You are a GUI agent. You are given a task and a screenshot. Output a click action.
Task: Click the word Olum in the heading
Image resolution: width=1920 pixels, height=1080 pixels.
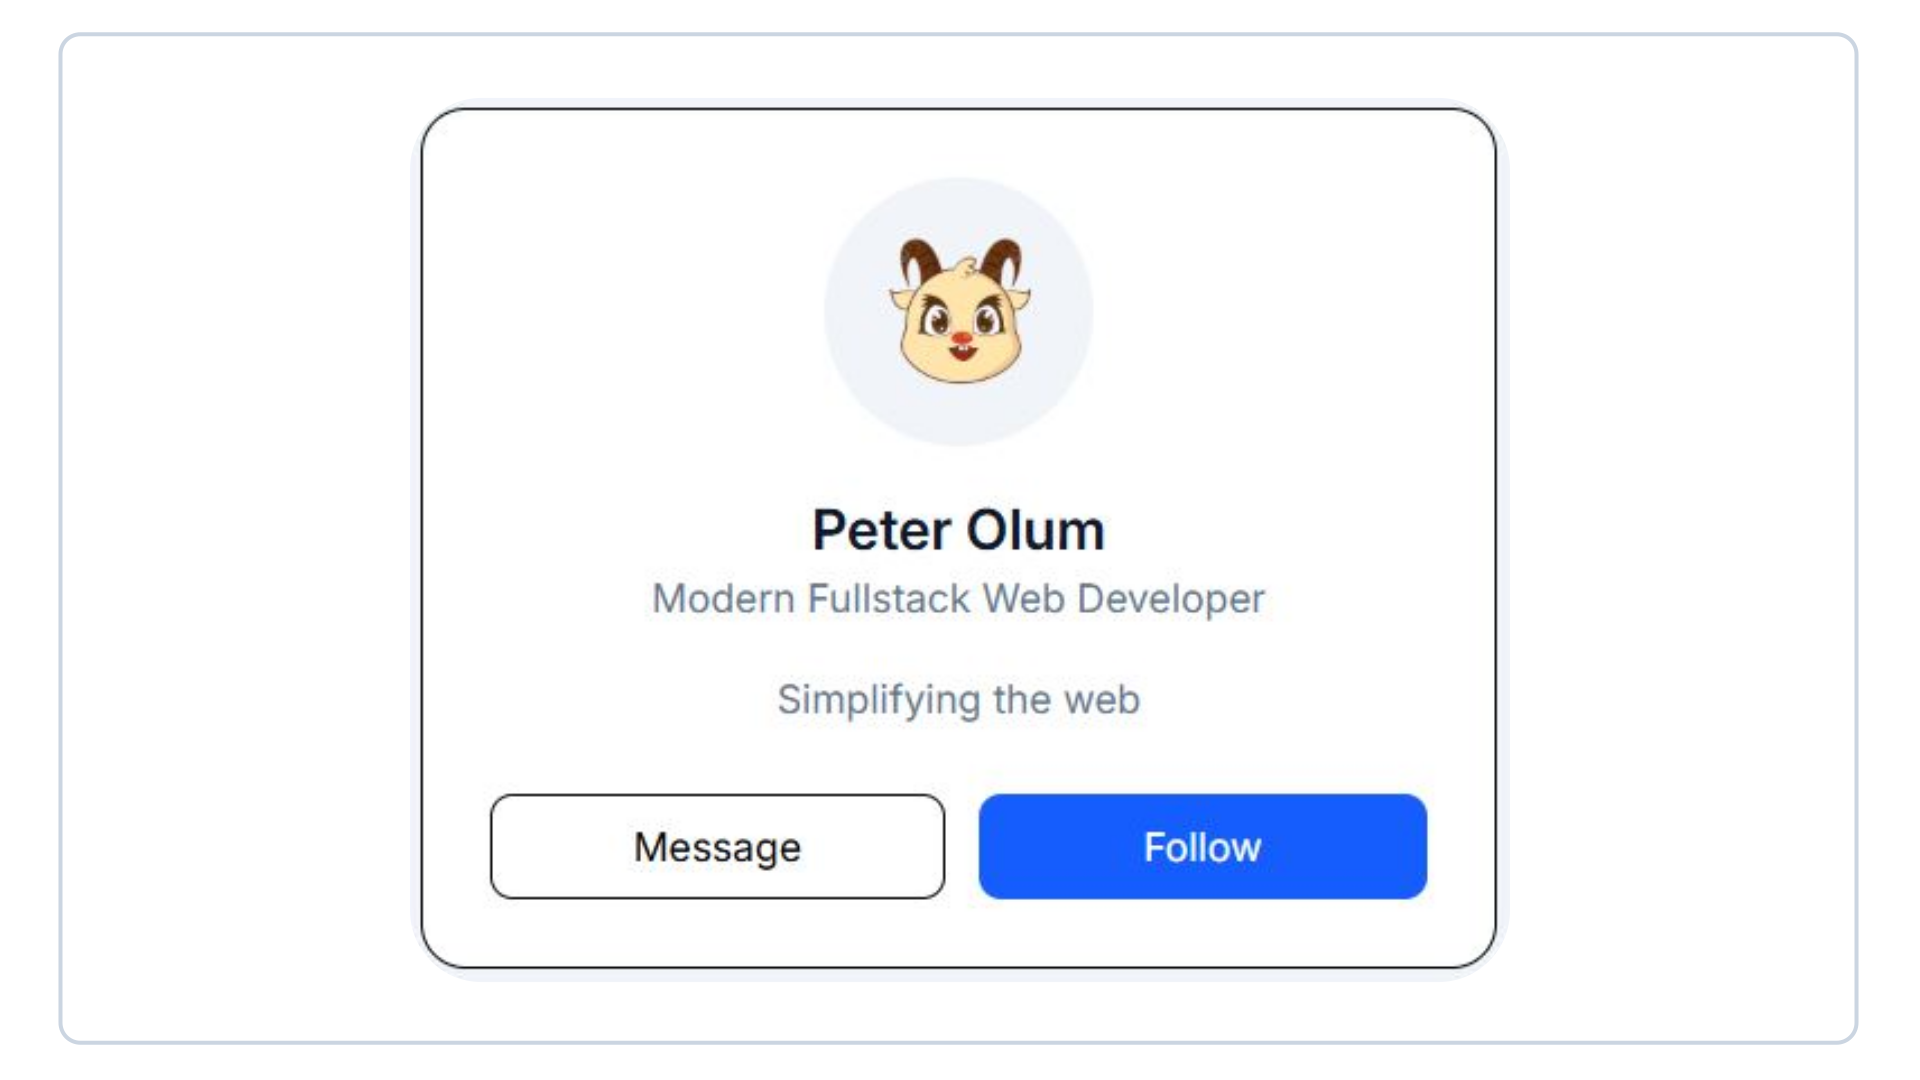coord(1035,530)
